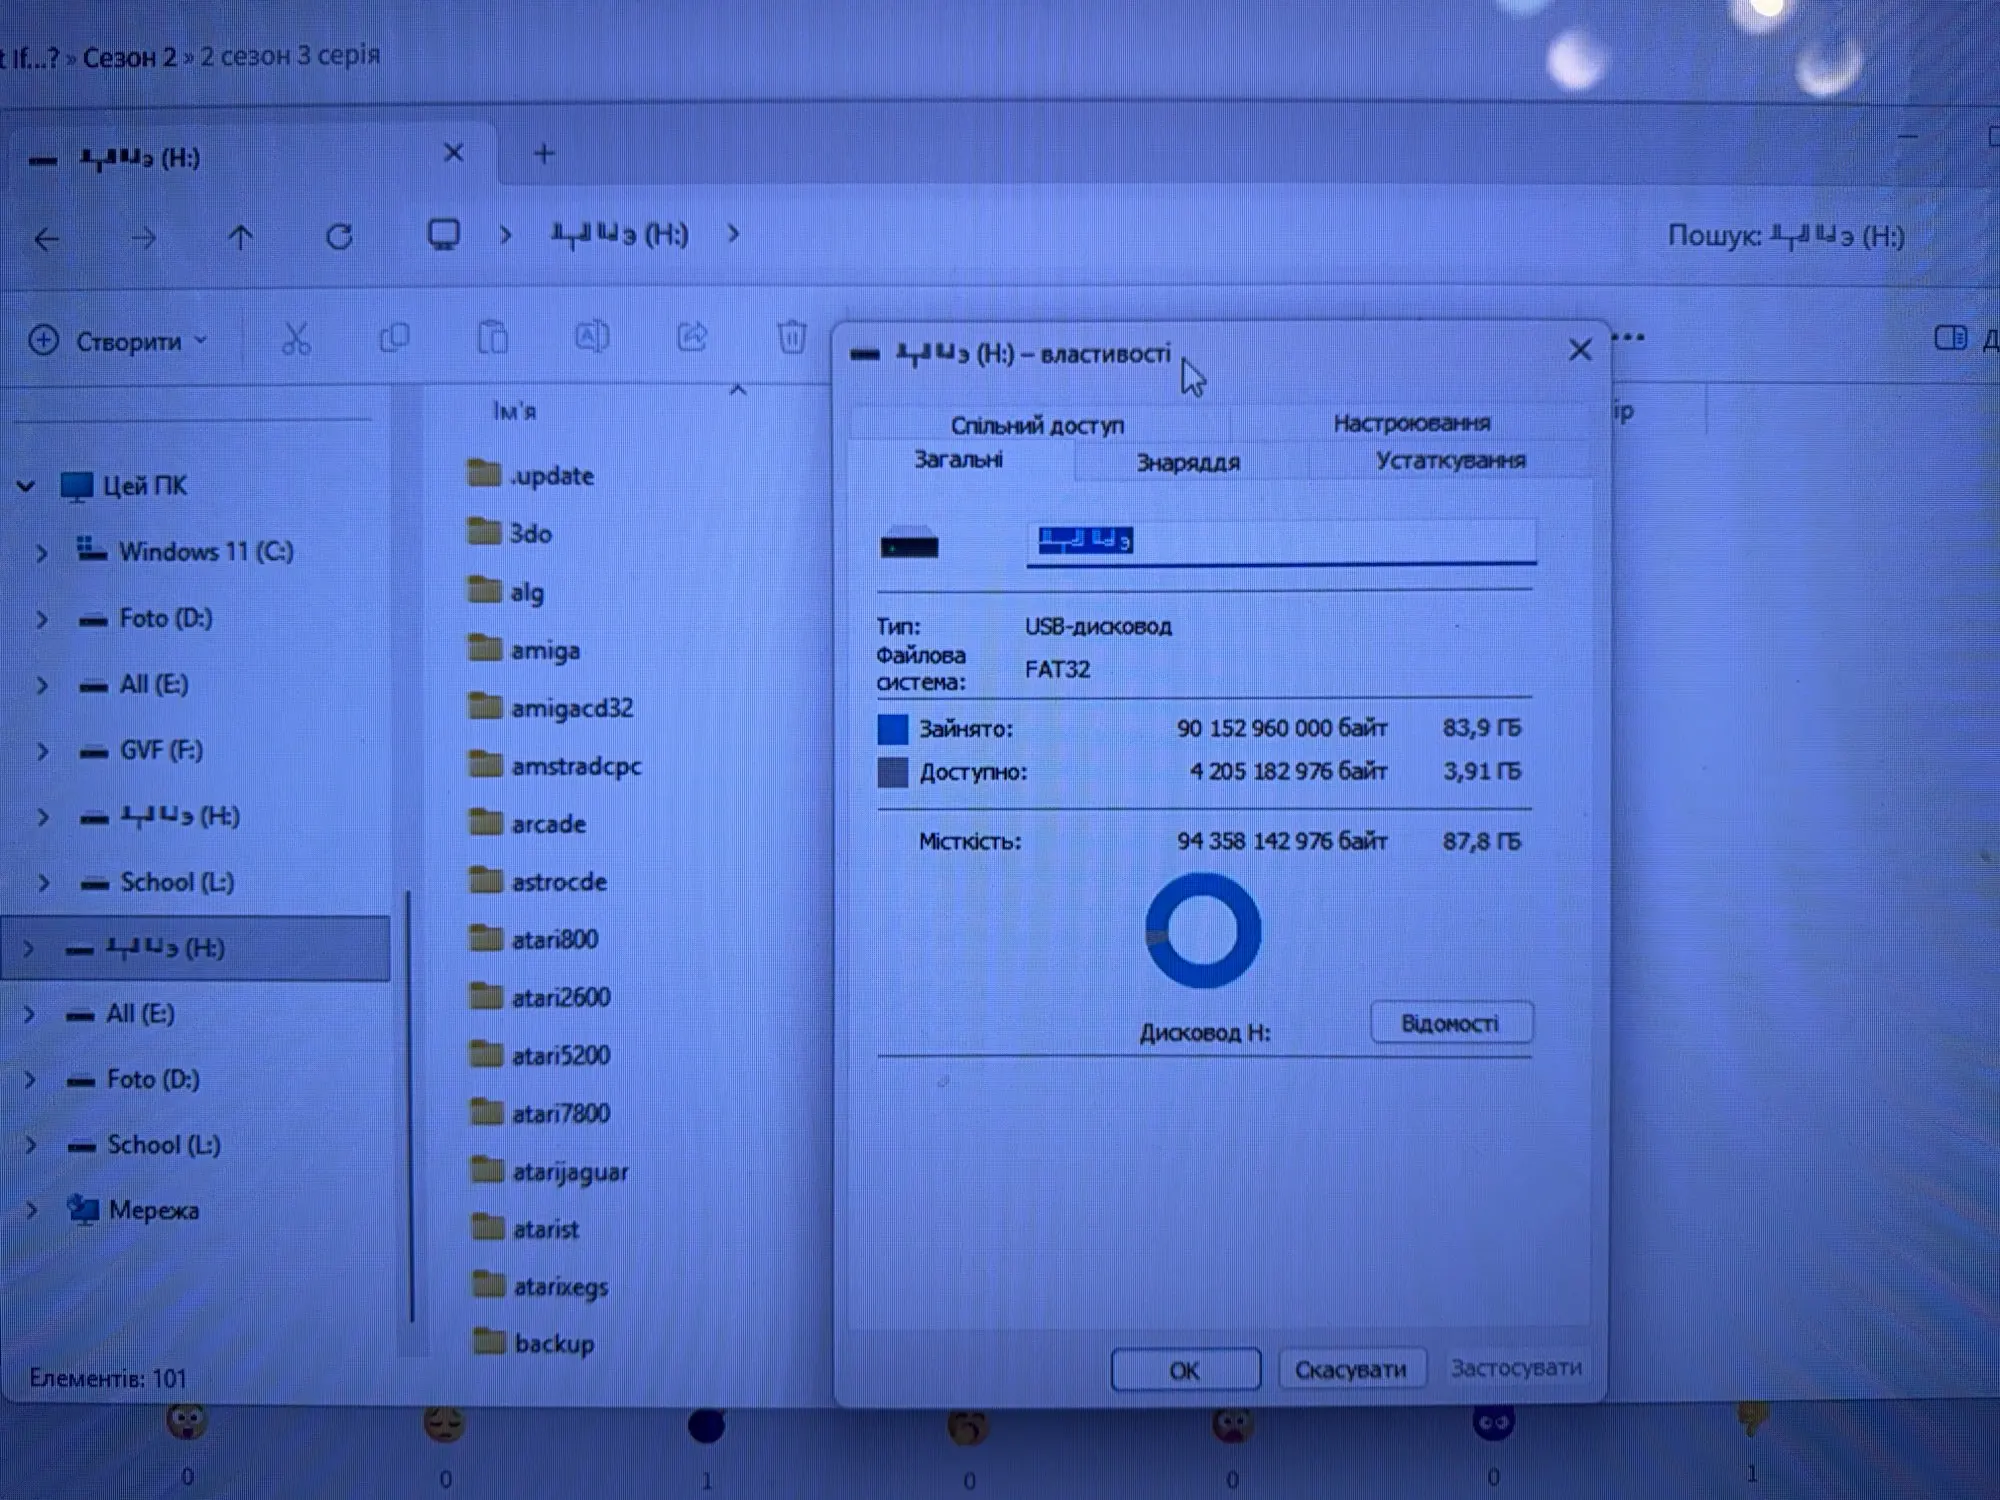The width and height of the screenshot is (2000, 1500).
Task: Switch to the Знаряддя tab
Action: click(x=1188, y=463)
